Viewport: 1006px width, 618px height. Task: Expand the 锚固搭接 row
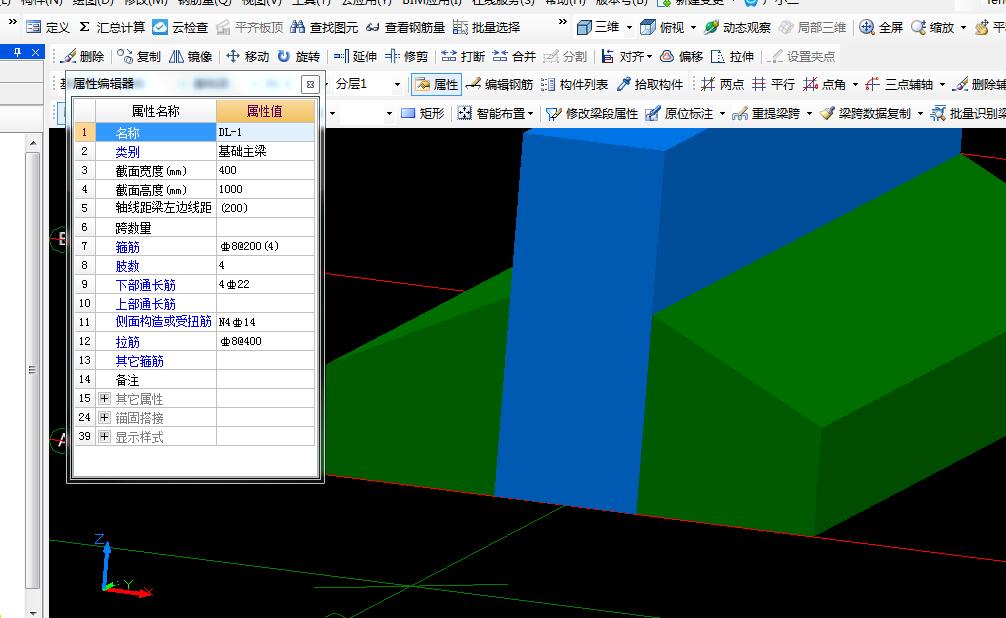[105, 418]
